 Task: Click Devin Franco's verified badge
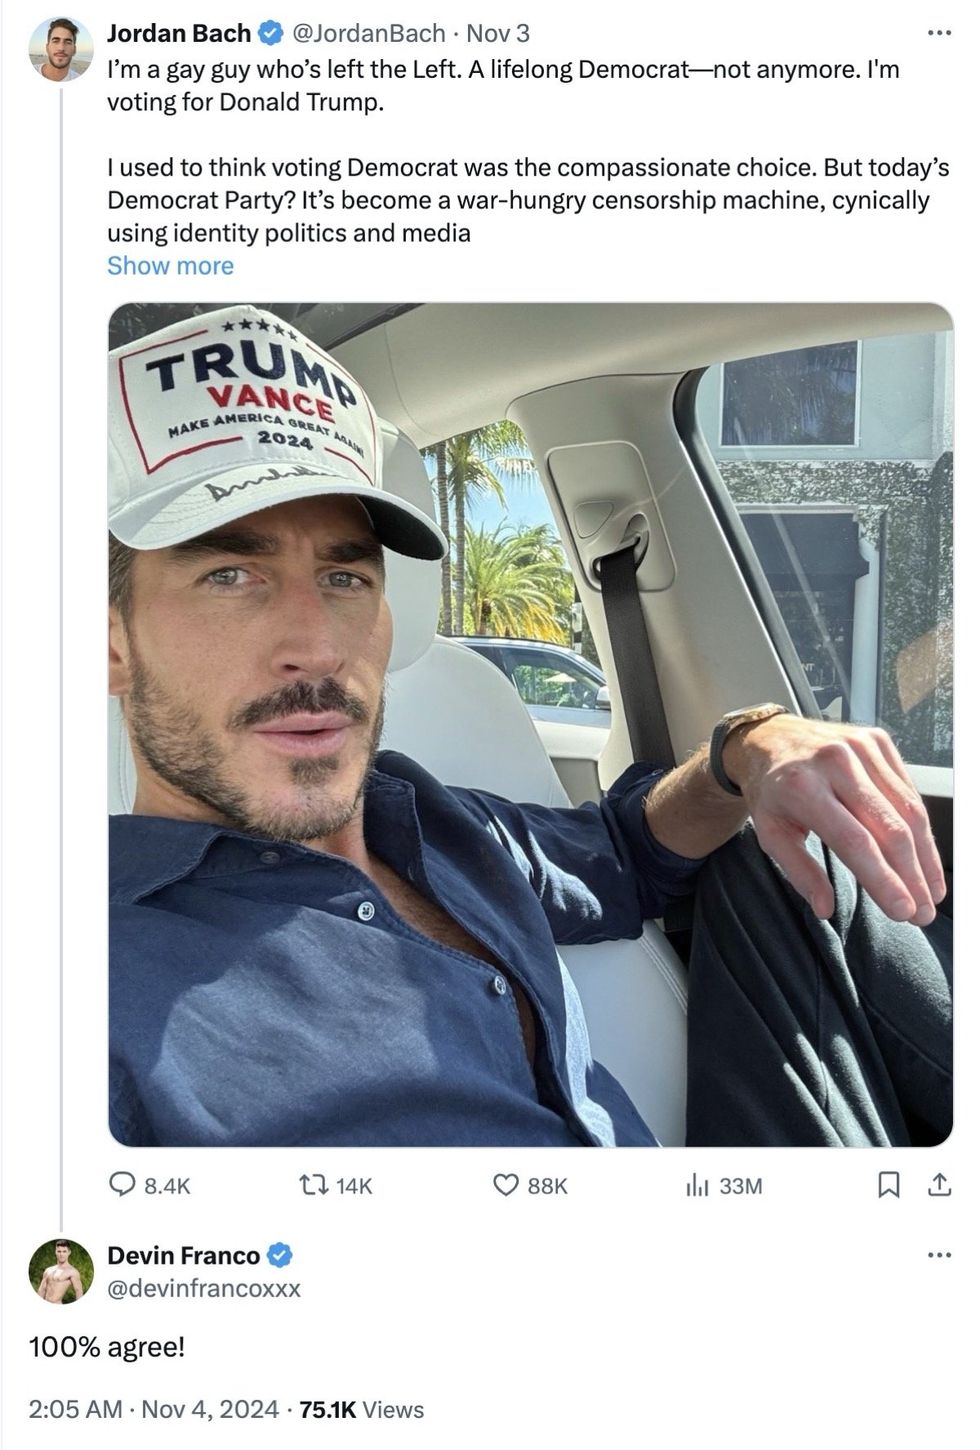[281, 1255]
